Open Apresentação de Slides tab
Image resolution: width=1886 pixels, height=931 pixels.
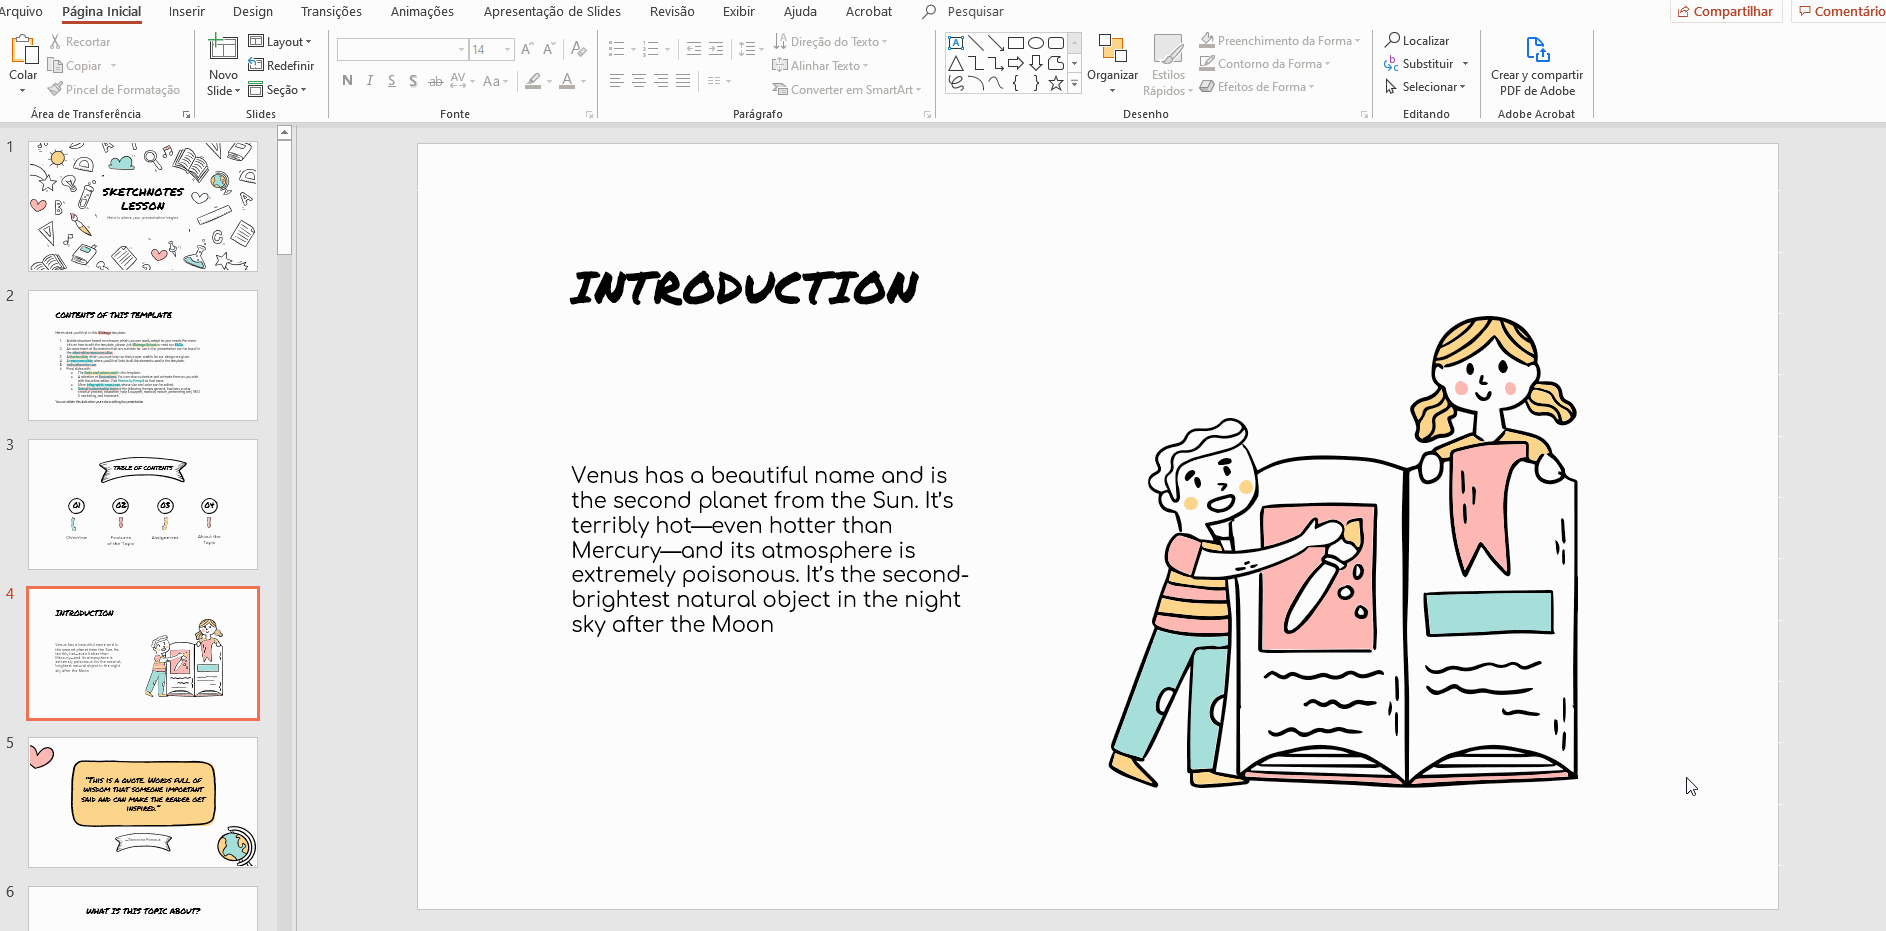pos(552,12)
